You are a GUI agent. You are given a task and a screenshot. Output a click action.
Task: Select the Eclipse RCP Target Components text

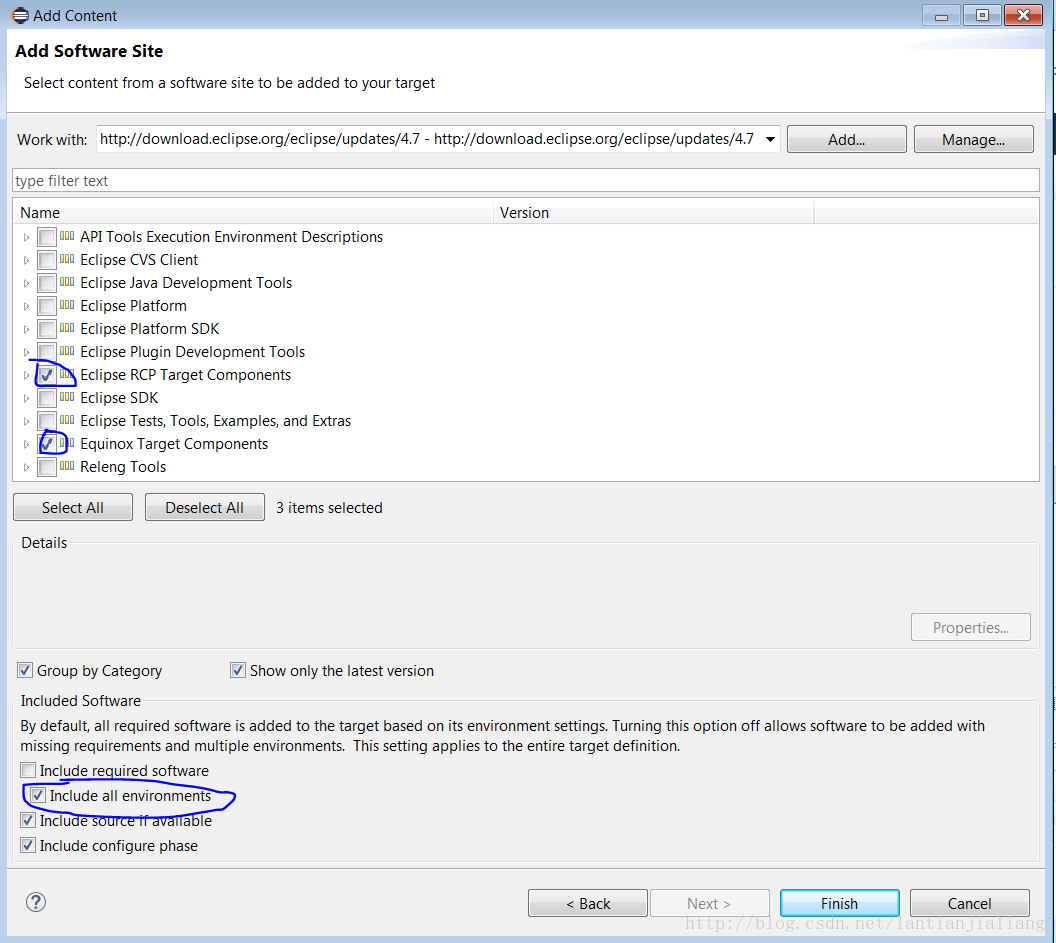(x=185, y=375)
